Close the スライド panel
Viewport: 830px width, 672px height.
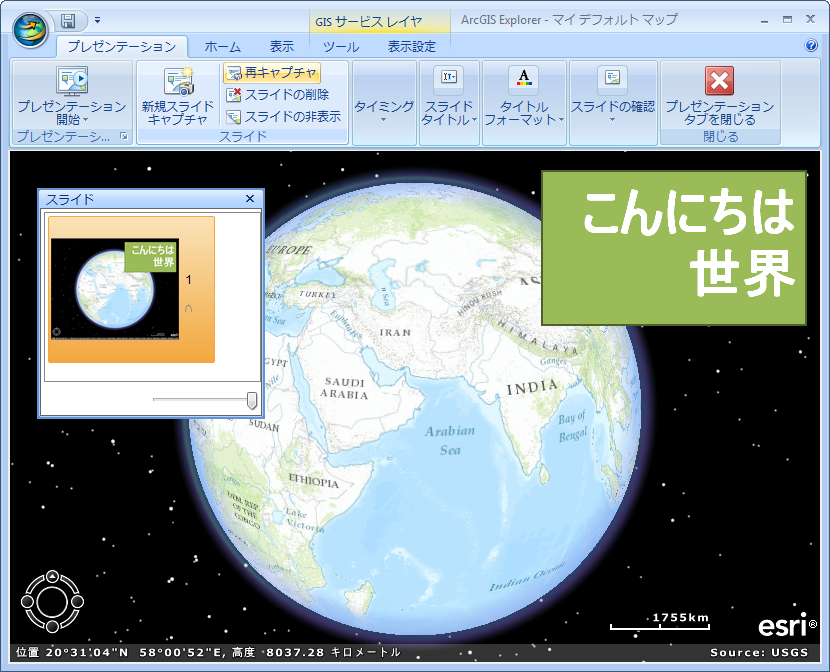pos(250,199)
